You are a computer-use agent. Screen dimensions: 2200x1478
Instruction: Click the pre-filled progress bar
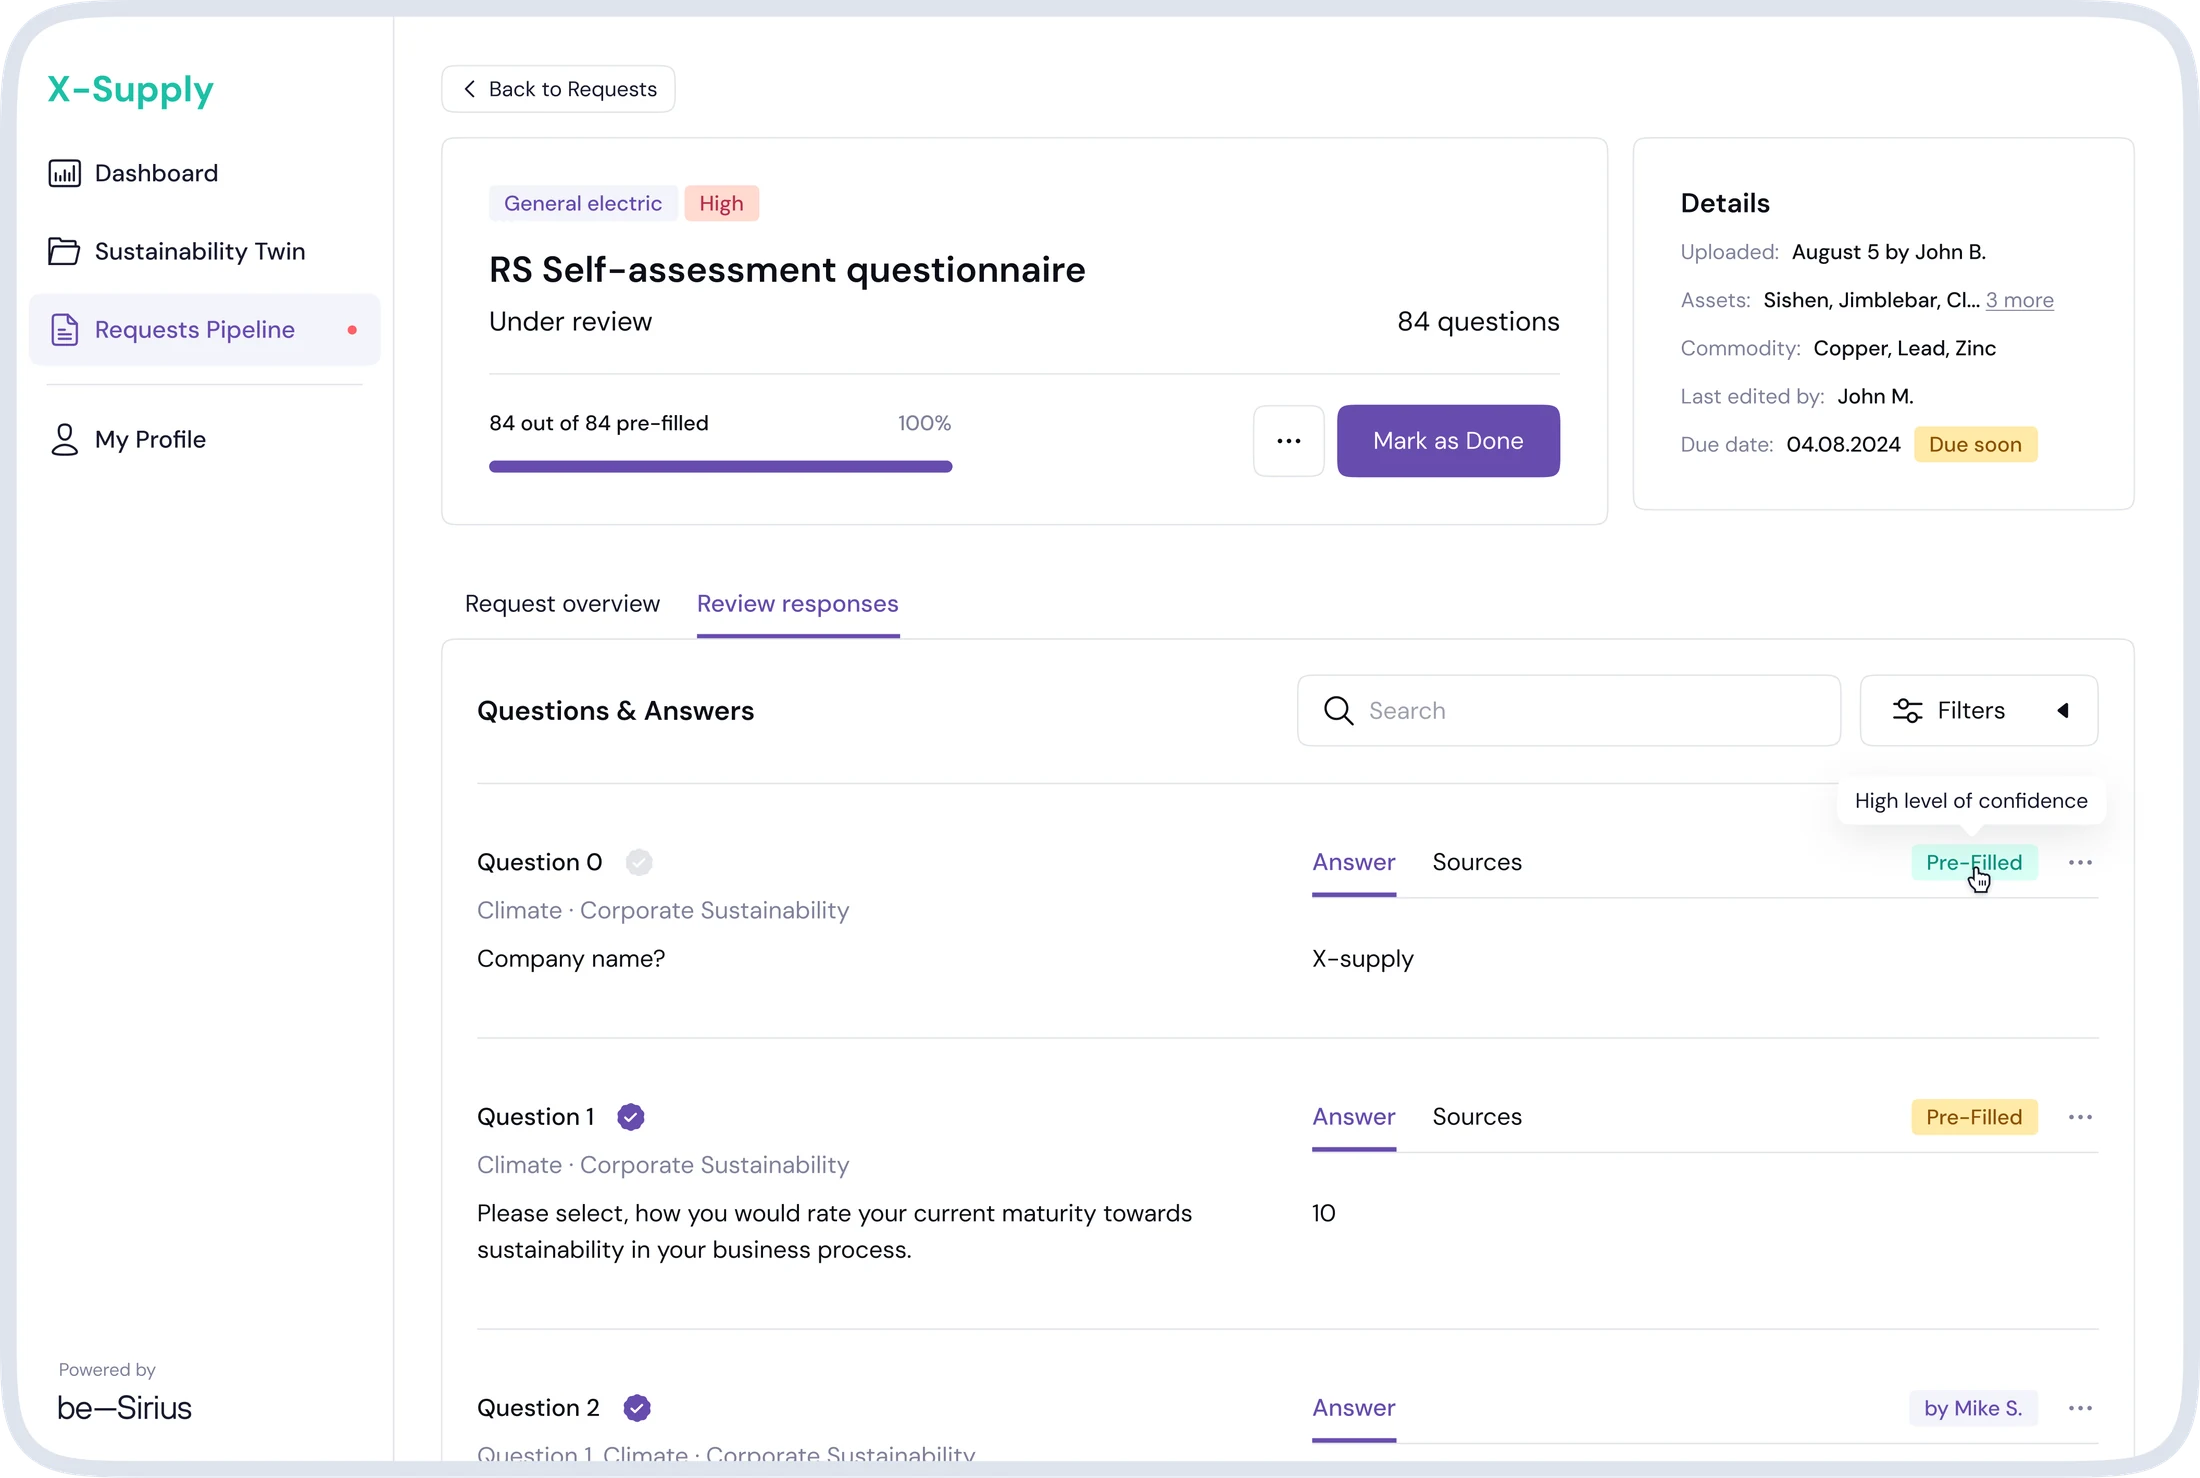(x=720, y=466)
